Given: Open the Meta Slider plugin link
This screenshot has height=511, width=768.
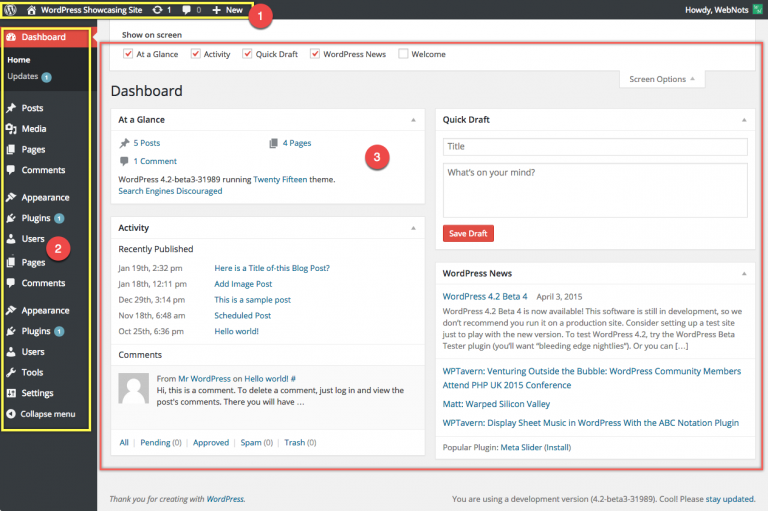Looking at the screenshot, I should tap(521, 447).
